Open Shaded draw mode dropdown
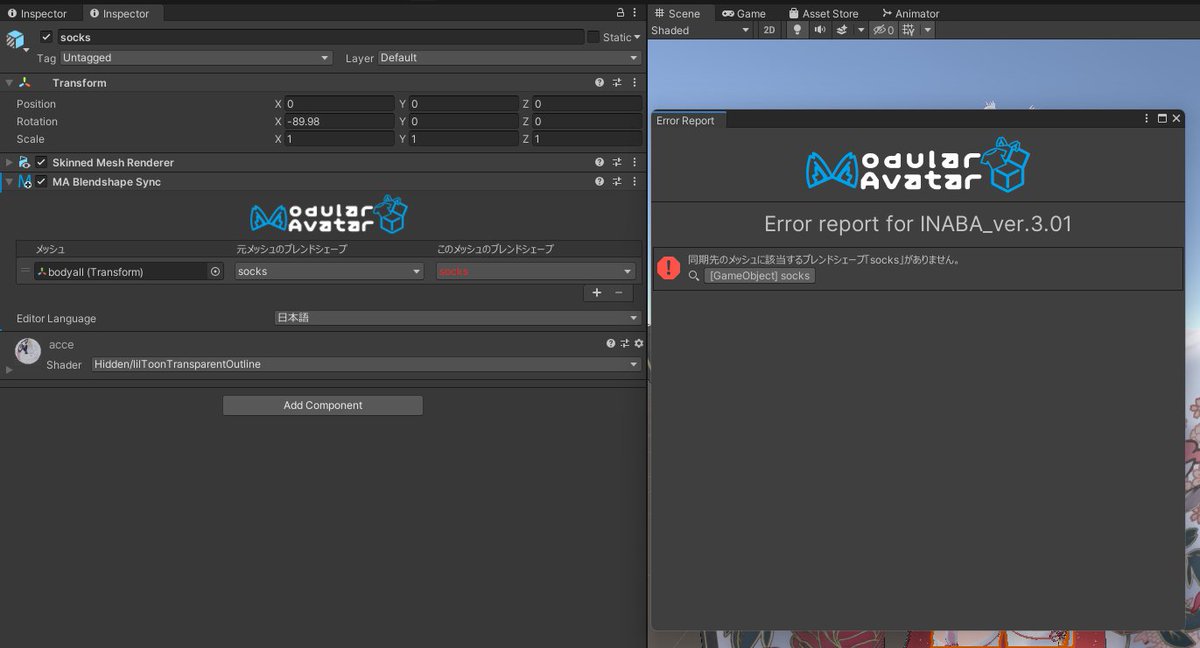1200x648 pixels. click(x=700, y=30)
